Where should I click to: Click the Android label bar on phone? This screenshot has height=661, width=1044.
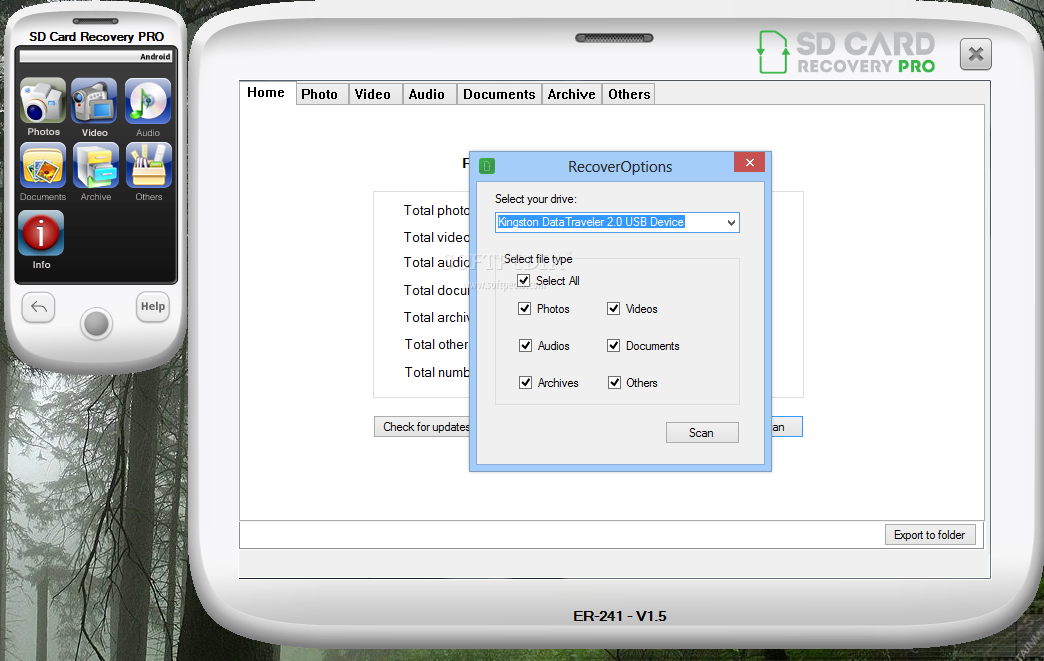pyautogui.click(x=97, y=57)
